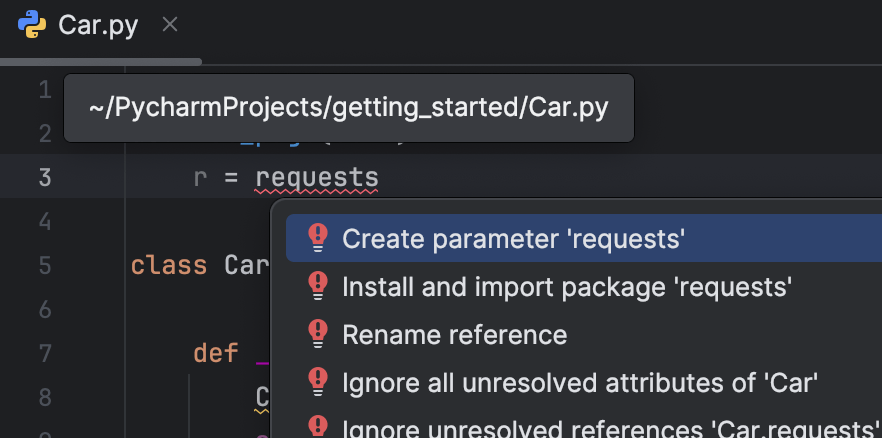The width and height of the screenshot is (882, 438).
Task: Click the 'class' keyword on line 5
Action: pos(169,265)
